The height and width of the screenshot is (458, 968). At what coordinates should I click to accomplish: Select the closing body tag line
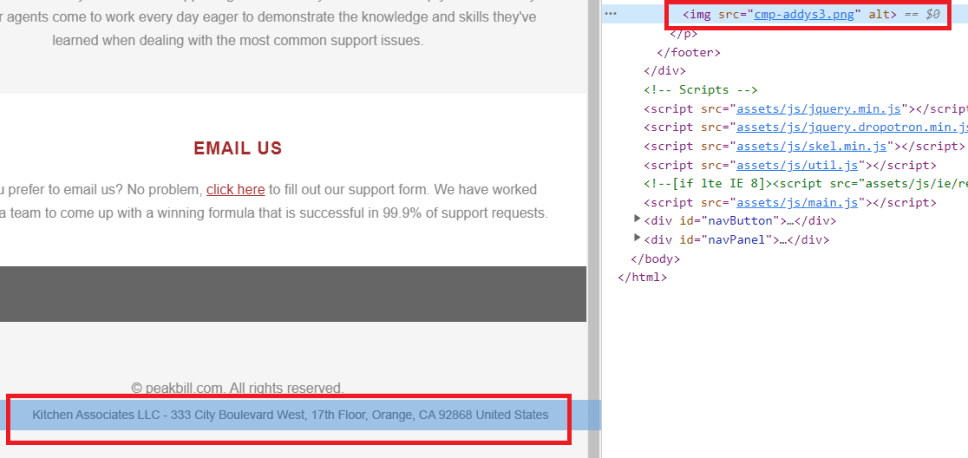pos(655,259)
